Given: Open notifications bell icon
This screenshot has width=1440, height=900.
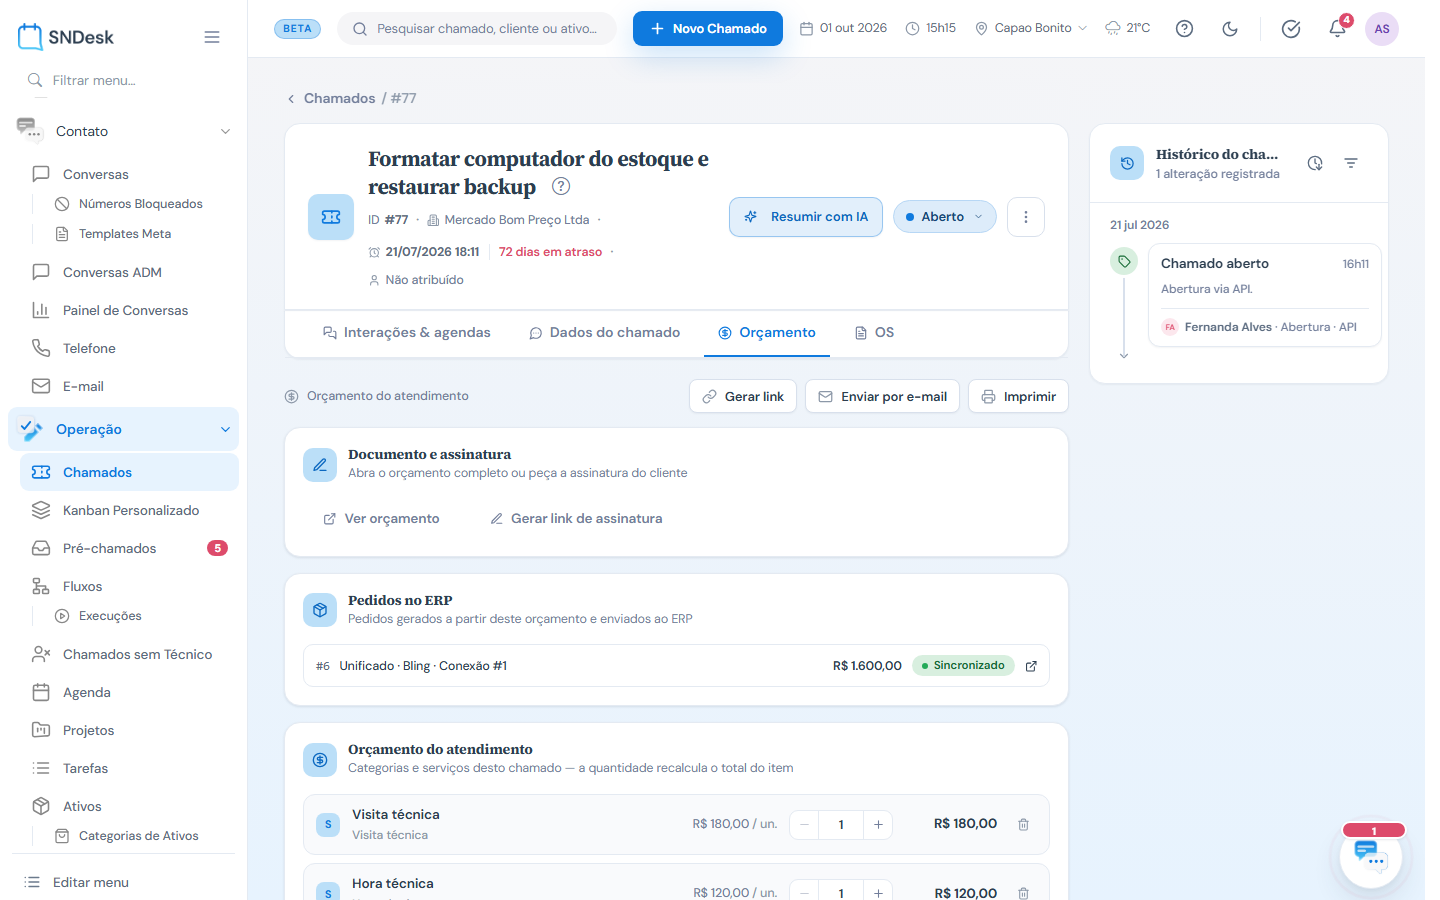Looking at the screenshot, I should pos(1337,28).
